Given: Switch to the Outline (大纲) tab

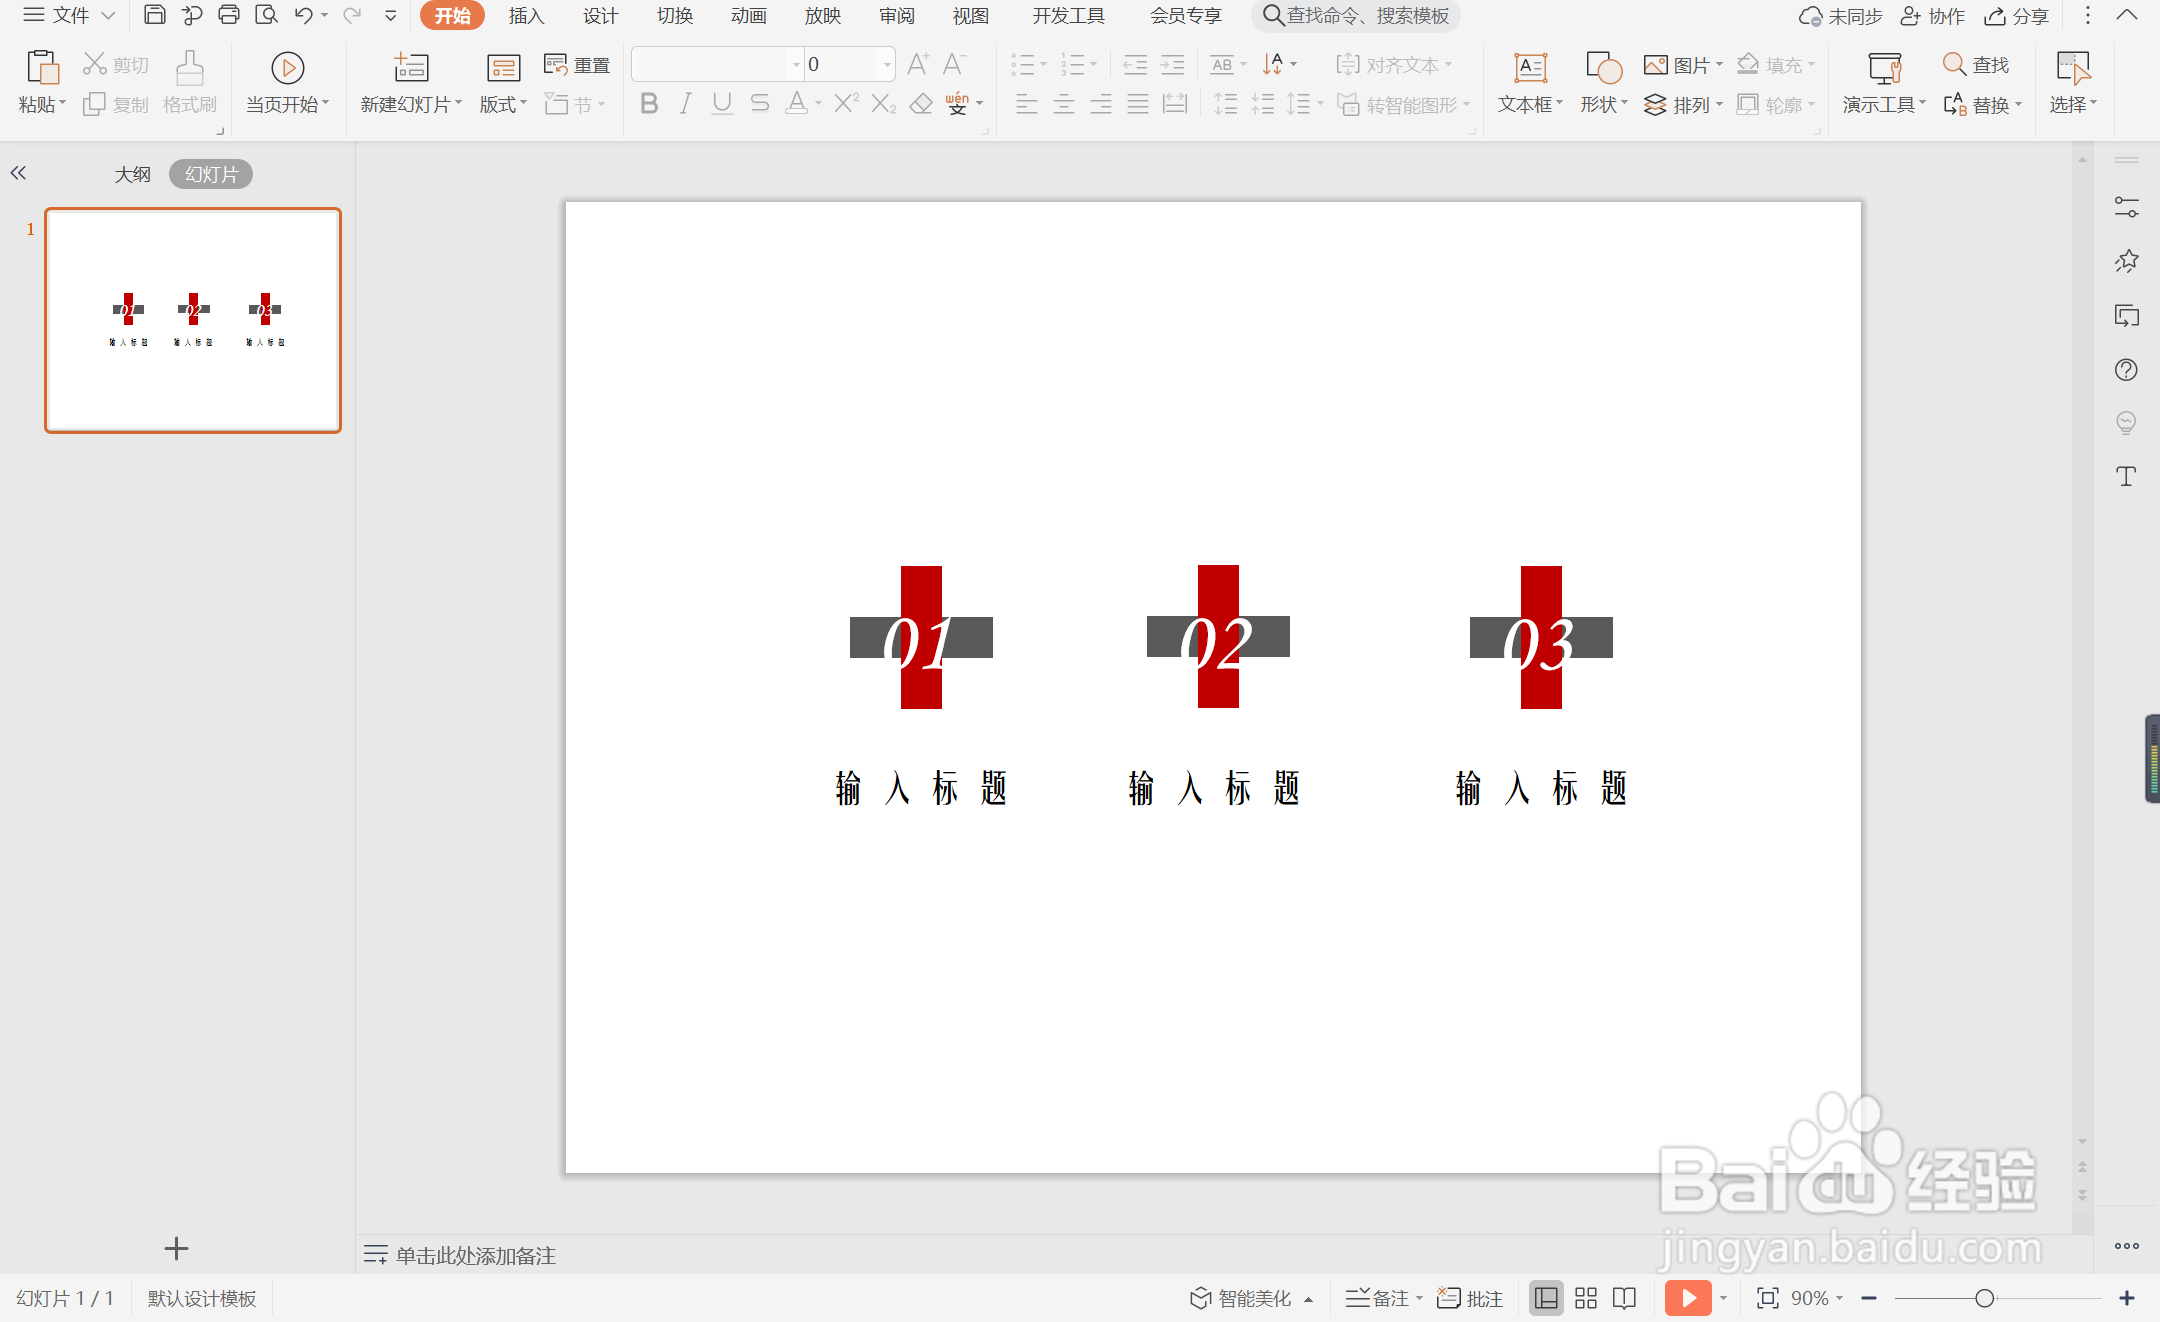Looking at the screenshot, I should [x=132, y=174].
